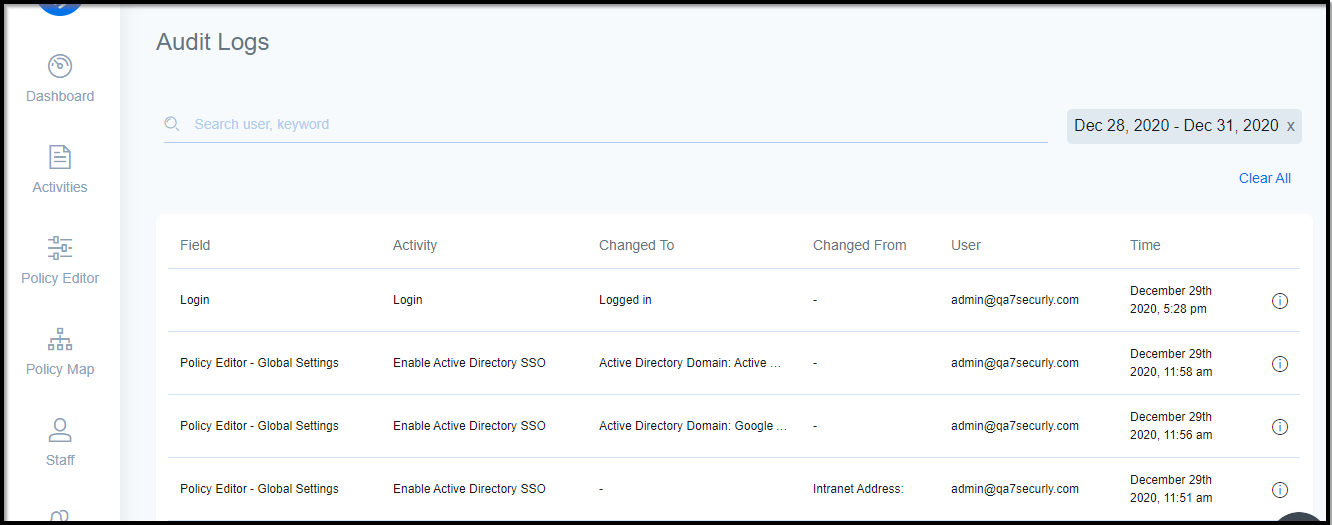Remove the Dec 28 - Dec 31 date filter

tap(1290, 126)
